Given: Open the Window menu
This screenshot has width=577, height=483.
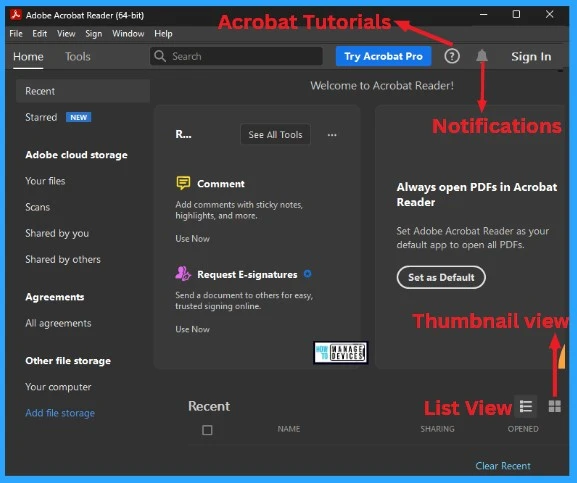Looking at the screenshot, I should tap(128, 33).
